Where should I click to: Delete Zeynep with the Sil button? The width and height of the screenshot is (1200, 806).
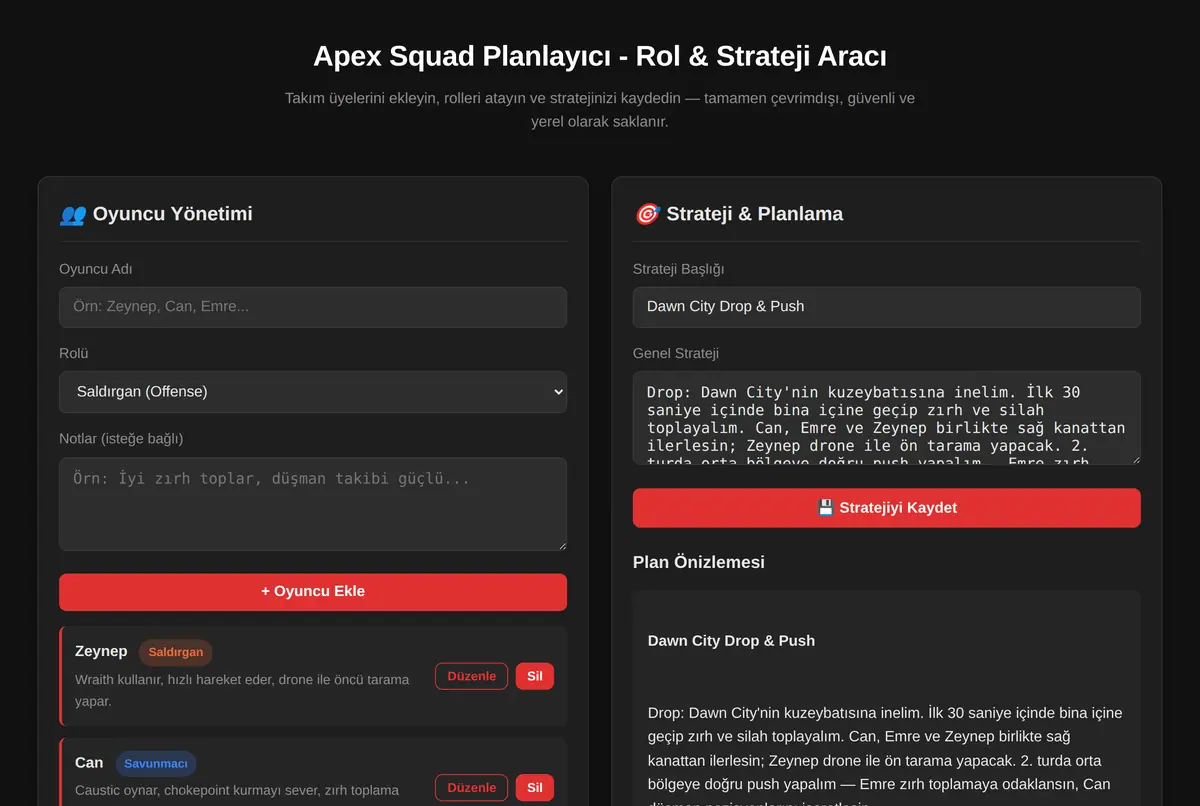click(535, 676)
